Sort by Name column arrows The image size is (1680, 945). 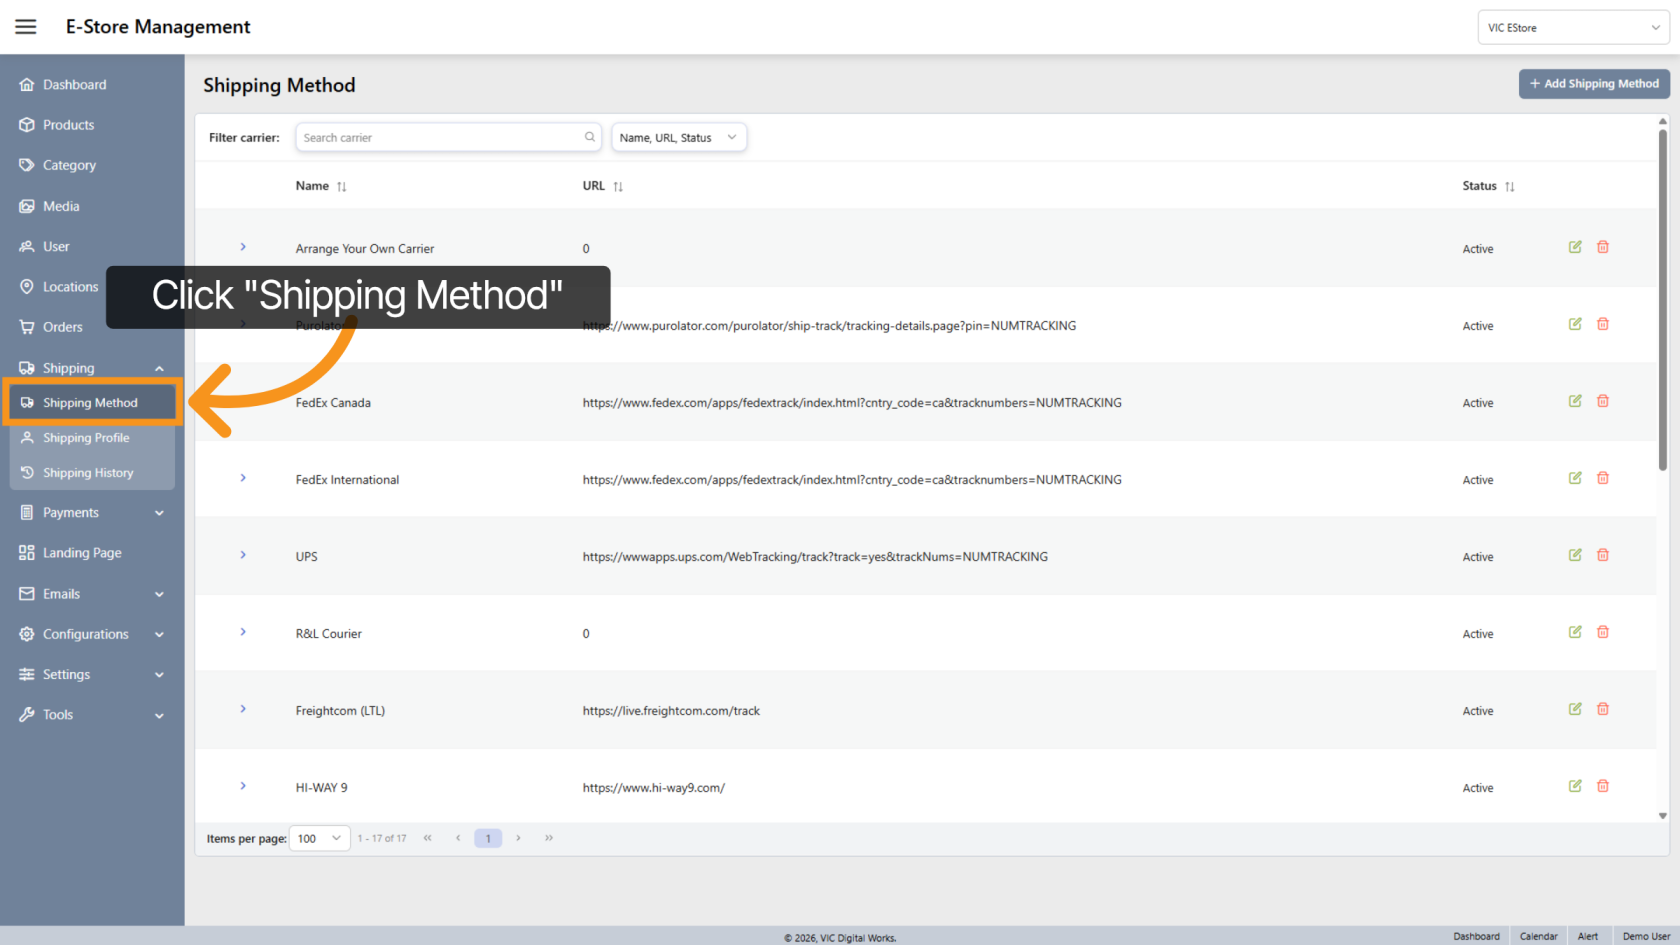pos(342,187)
